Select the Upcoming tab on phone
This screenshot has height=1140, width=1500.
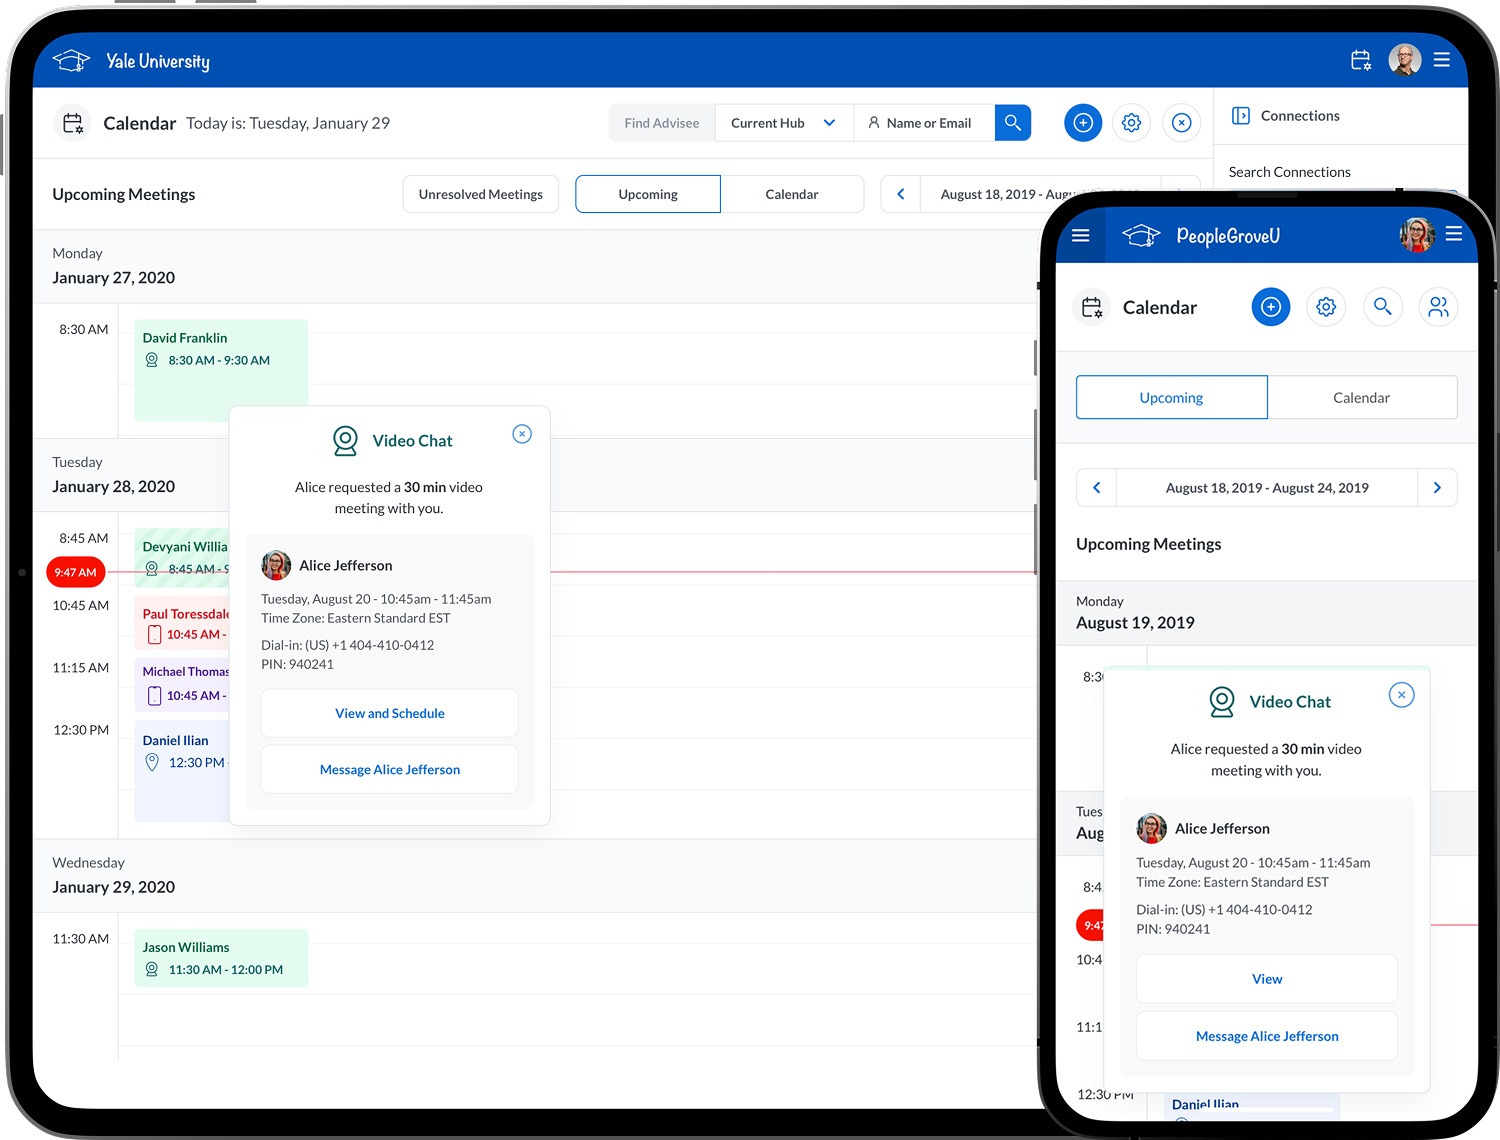(1171, 398)
